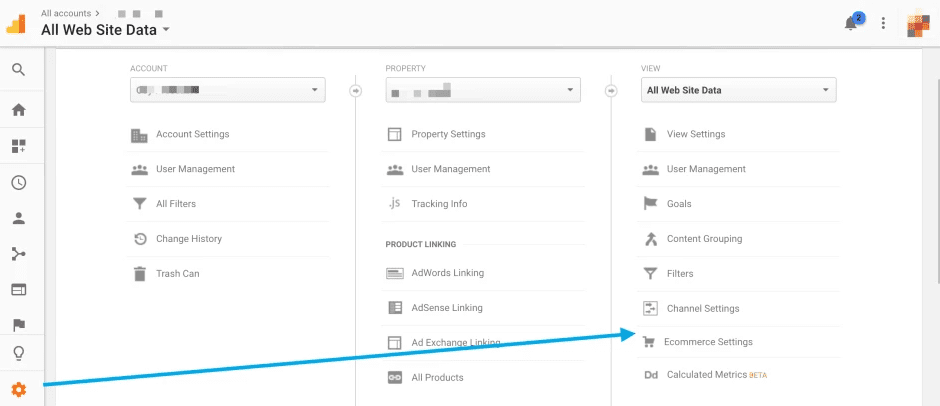Open Acquisition branching icon in sidebar
The height and width of the screenshot is (406, 940).
(x=19, y=254)
